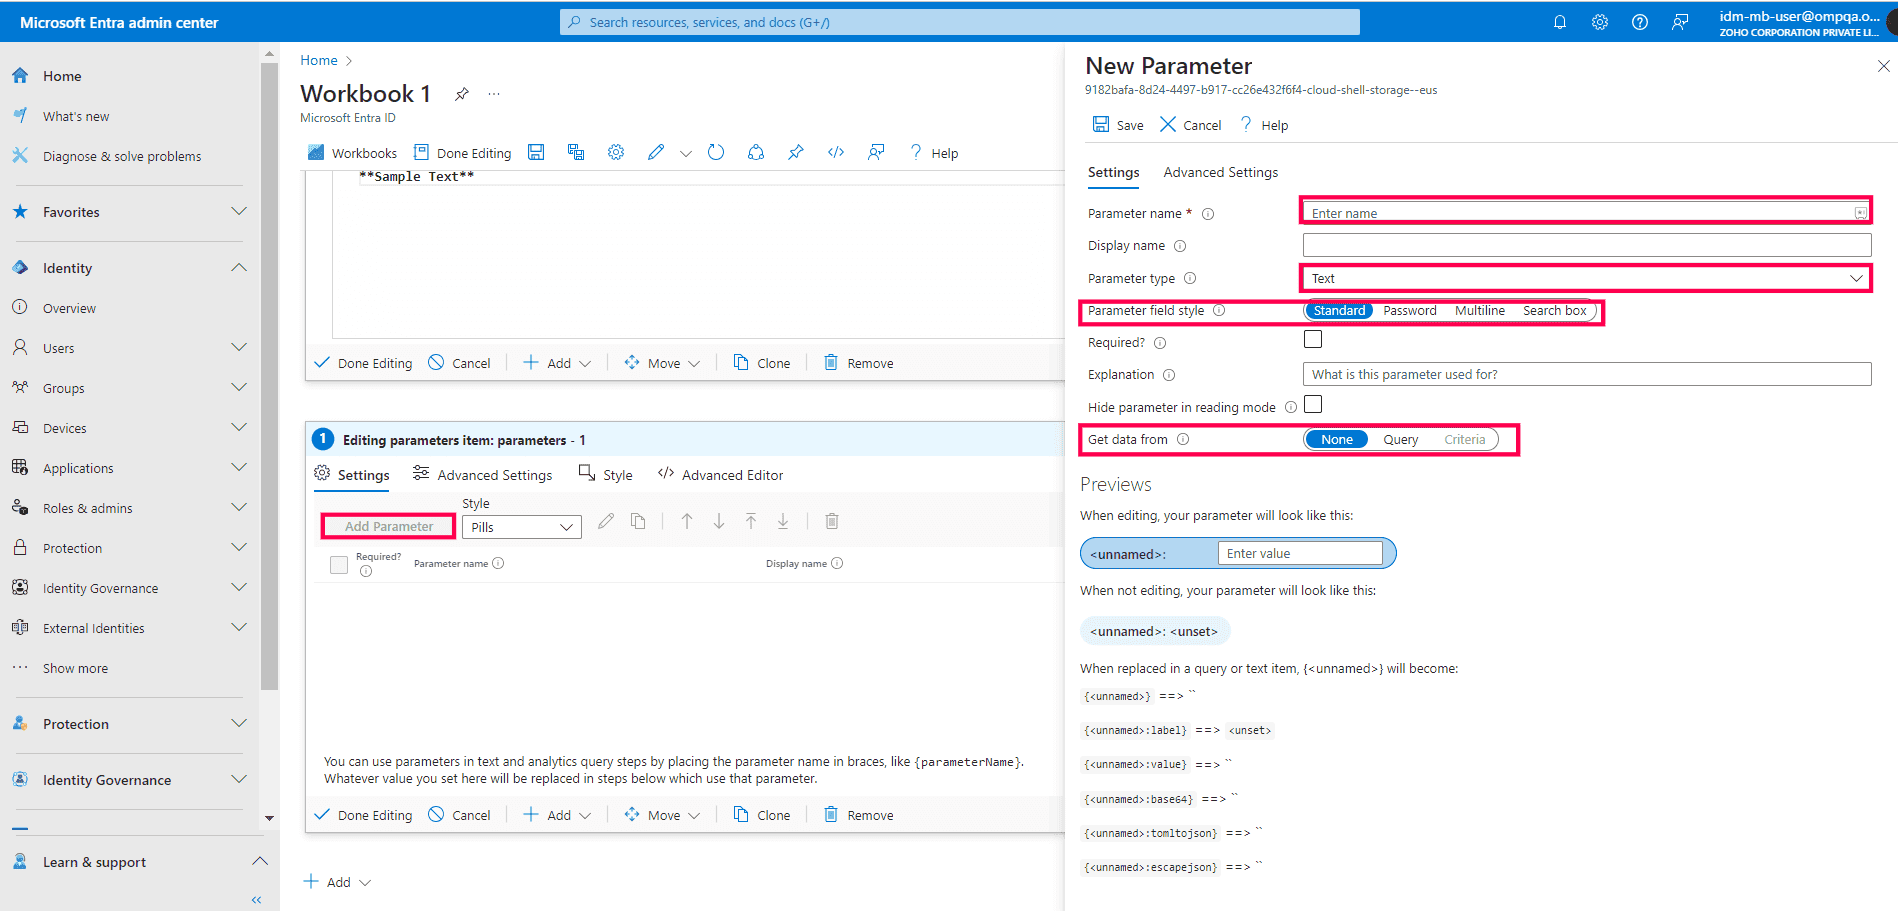Select Query under Get data from
The height and width of the screenshot is (911, 1898).
click(x=1400, y=439)
